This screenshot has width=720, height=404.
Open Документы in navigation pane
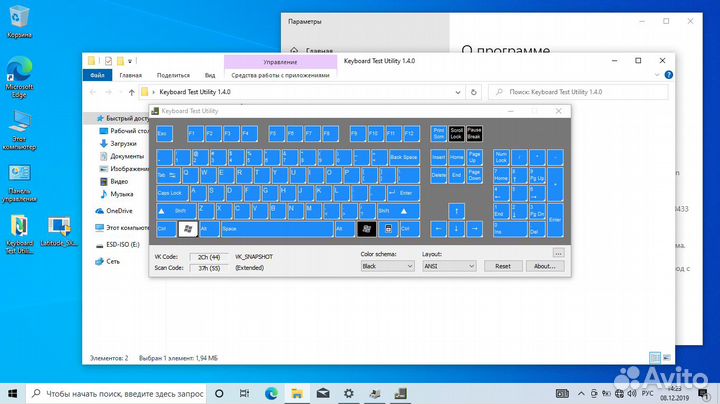coord(122,156)
